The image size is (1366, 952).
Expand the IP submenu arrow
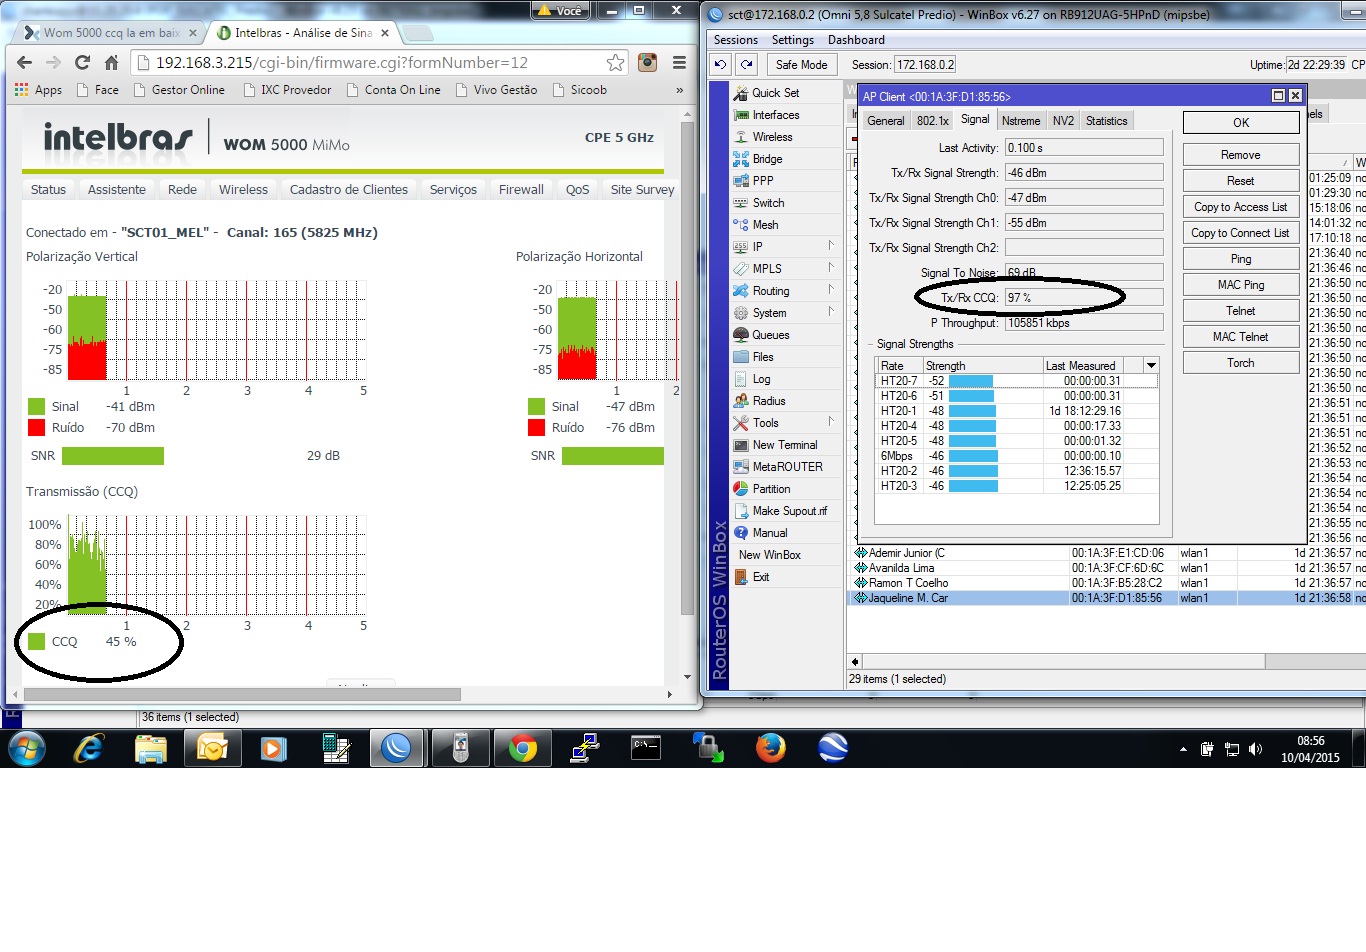831,246
